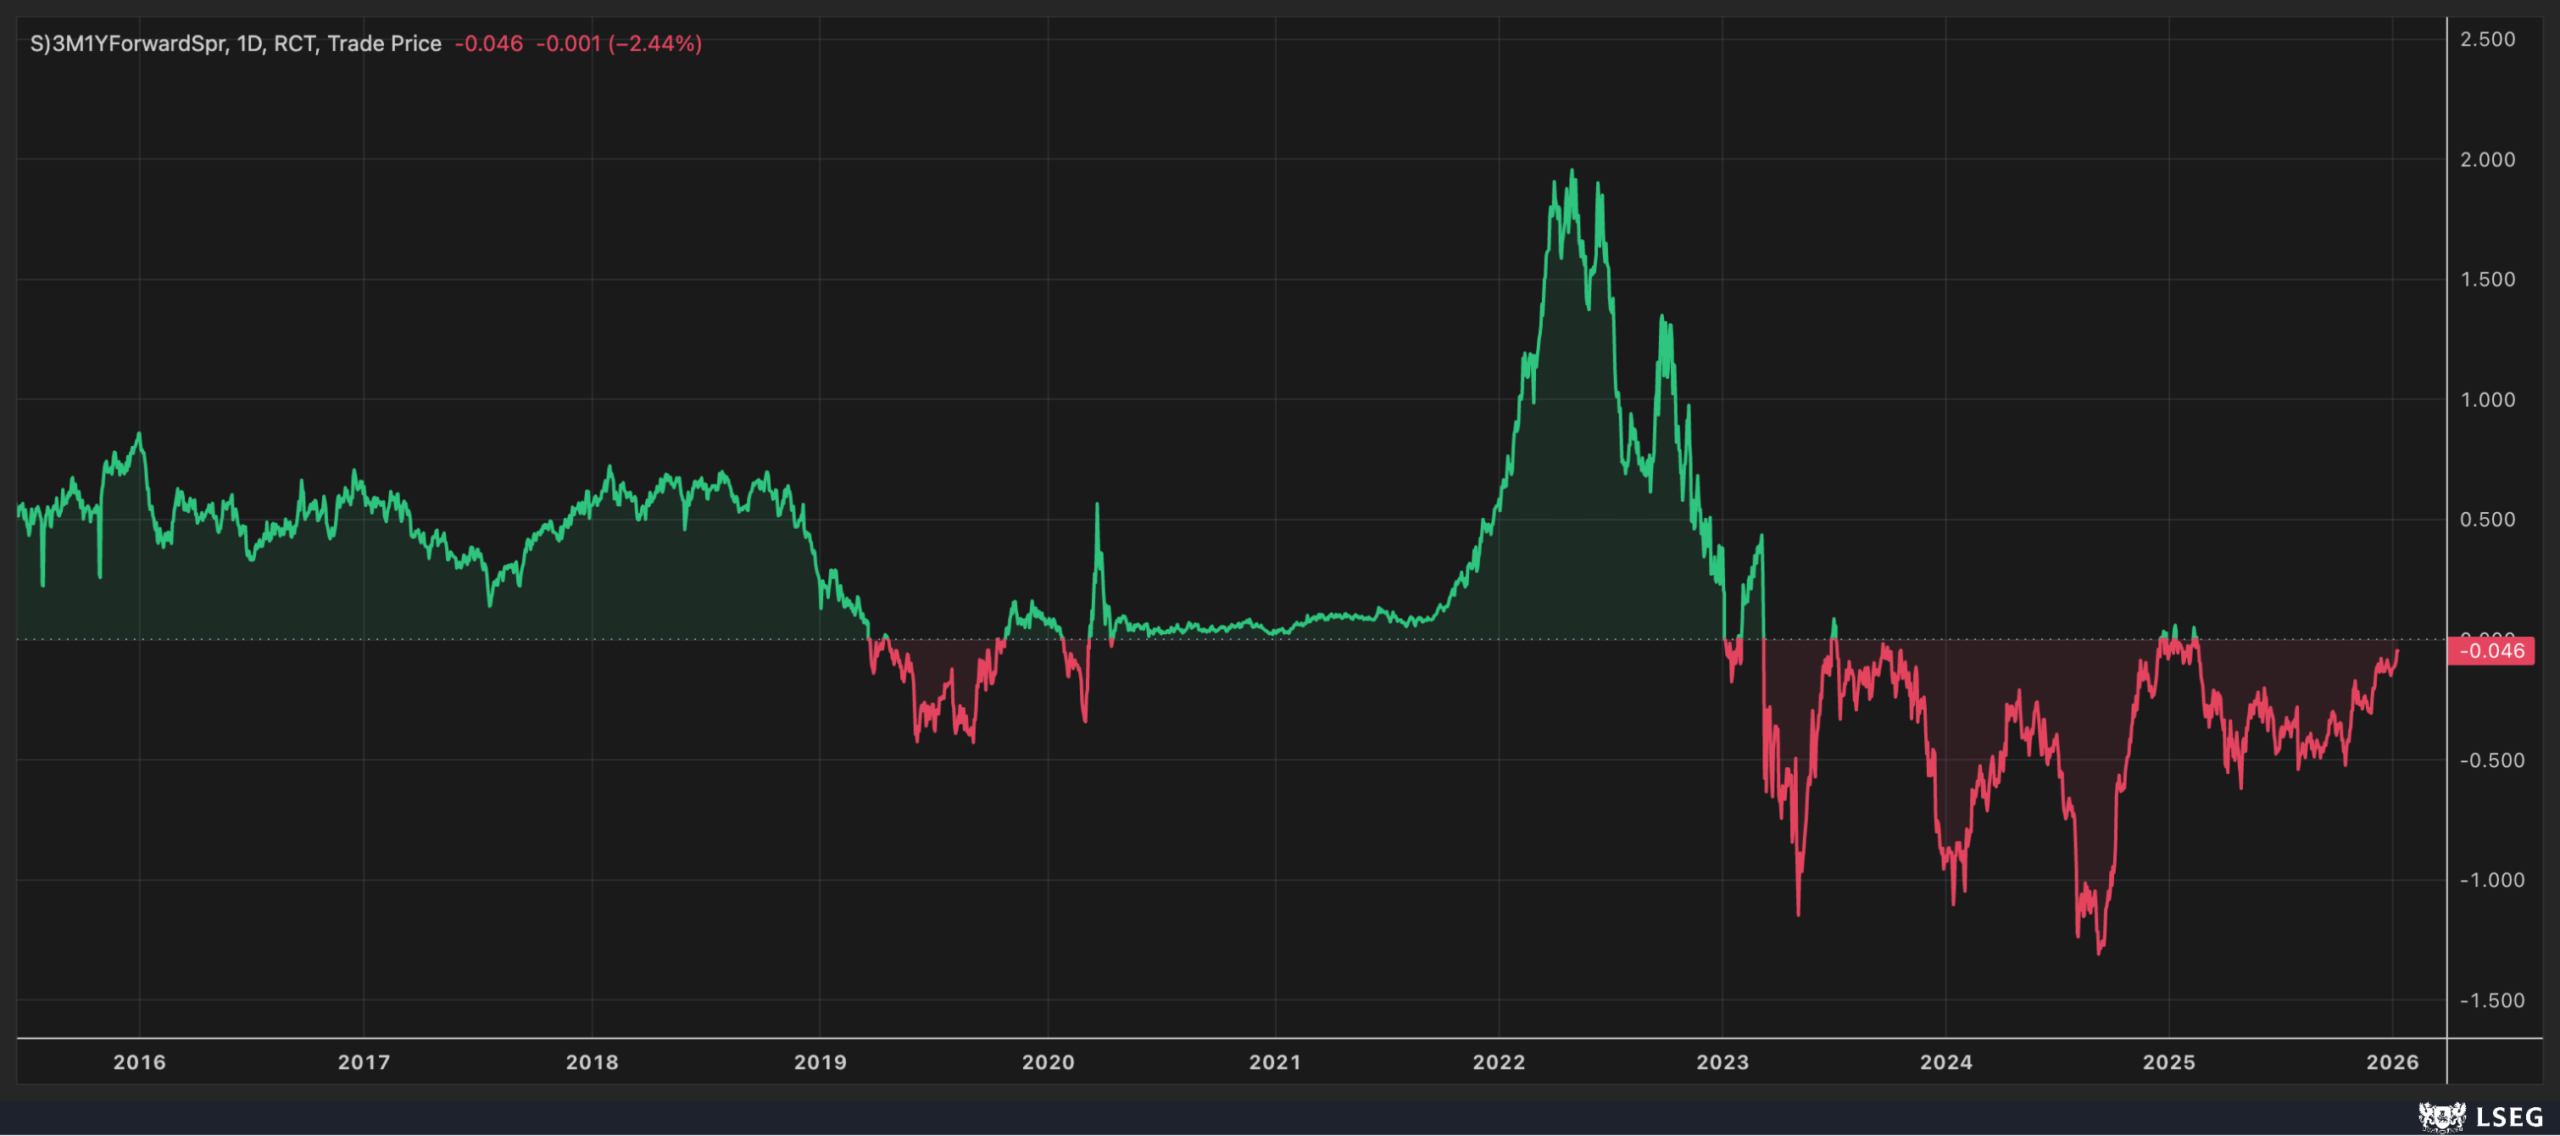Click the red -0.046 price tag on axis
This screenshot has height=1136, width=2560.
click(2491, 651)
